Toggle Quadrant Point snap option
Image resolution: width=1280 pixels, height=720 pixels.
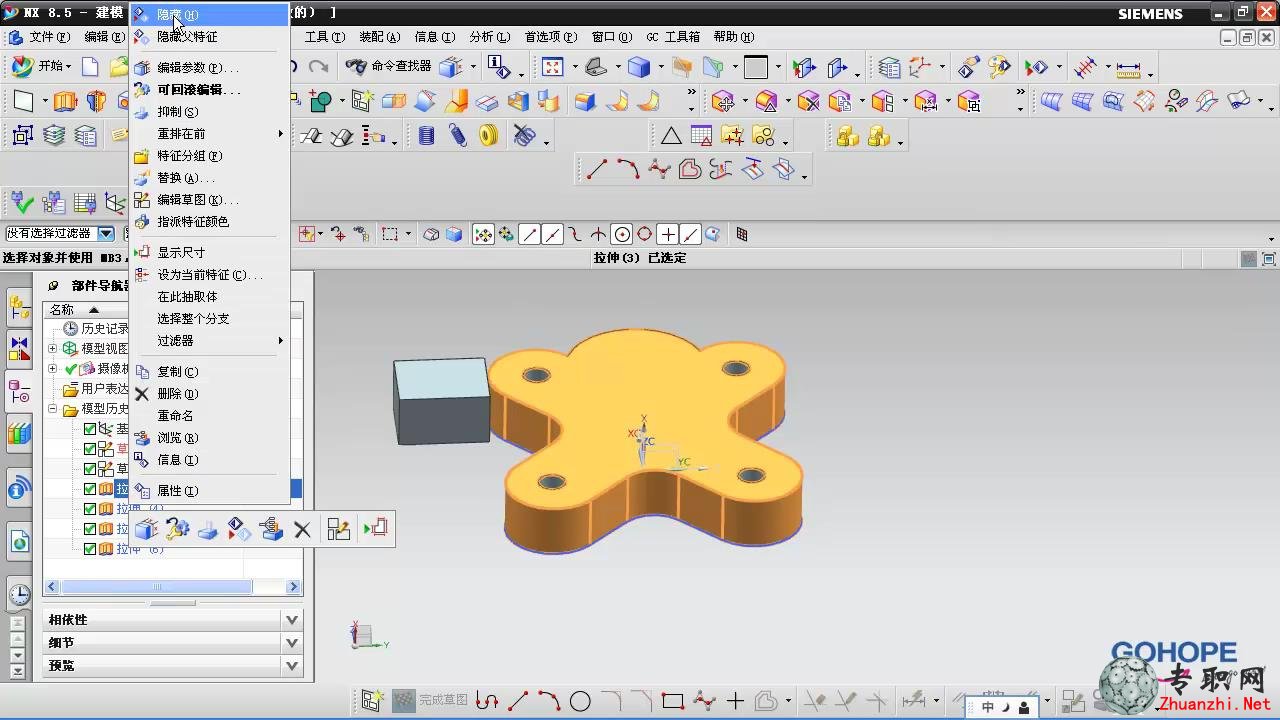click(x=645, y=234)
